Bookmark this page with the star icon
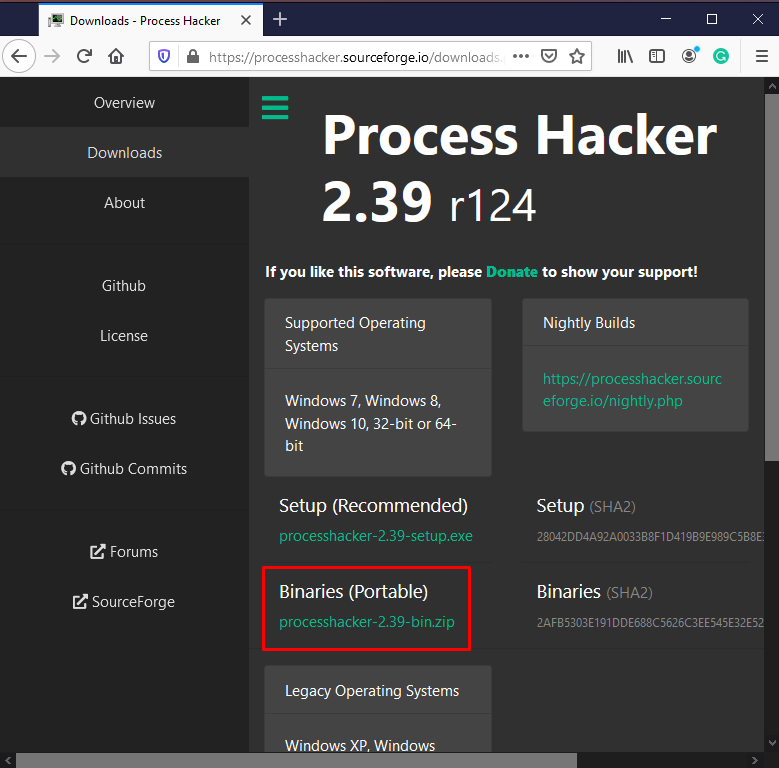This screenshot has width=779, height=768. [x=577, y=56]
